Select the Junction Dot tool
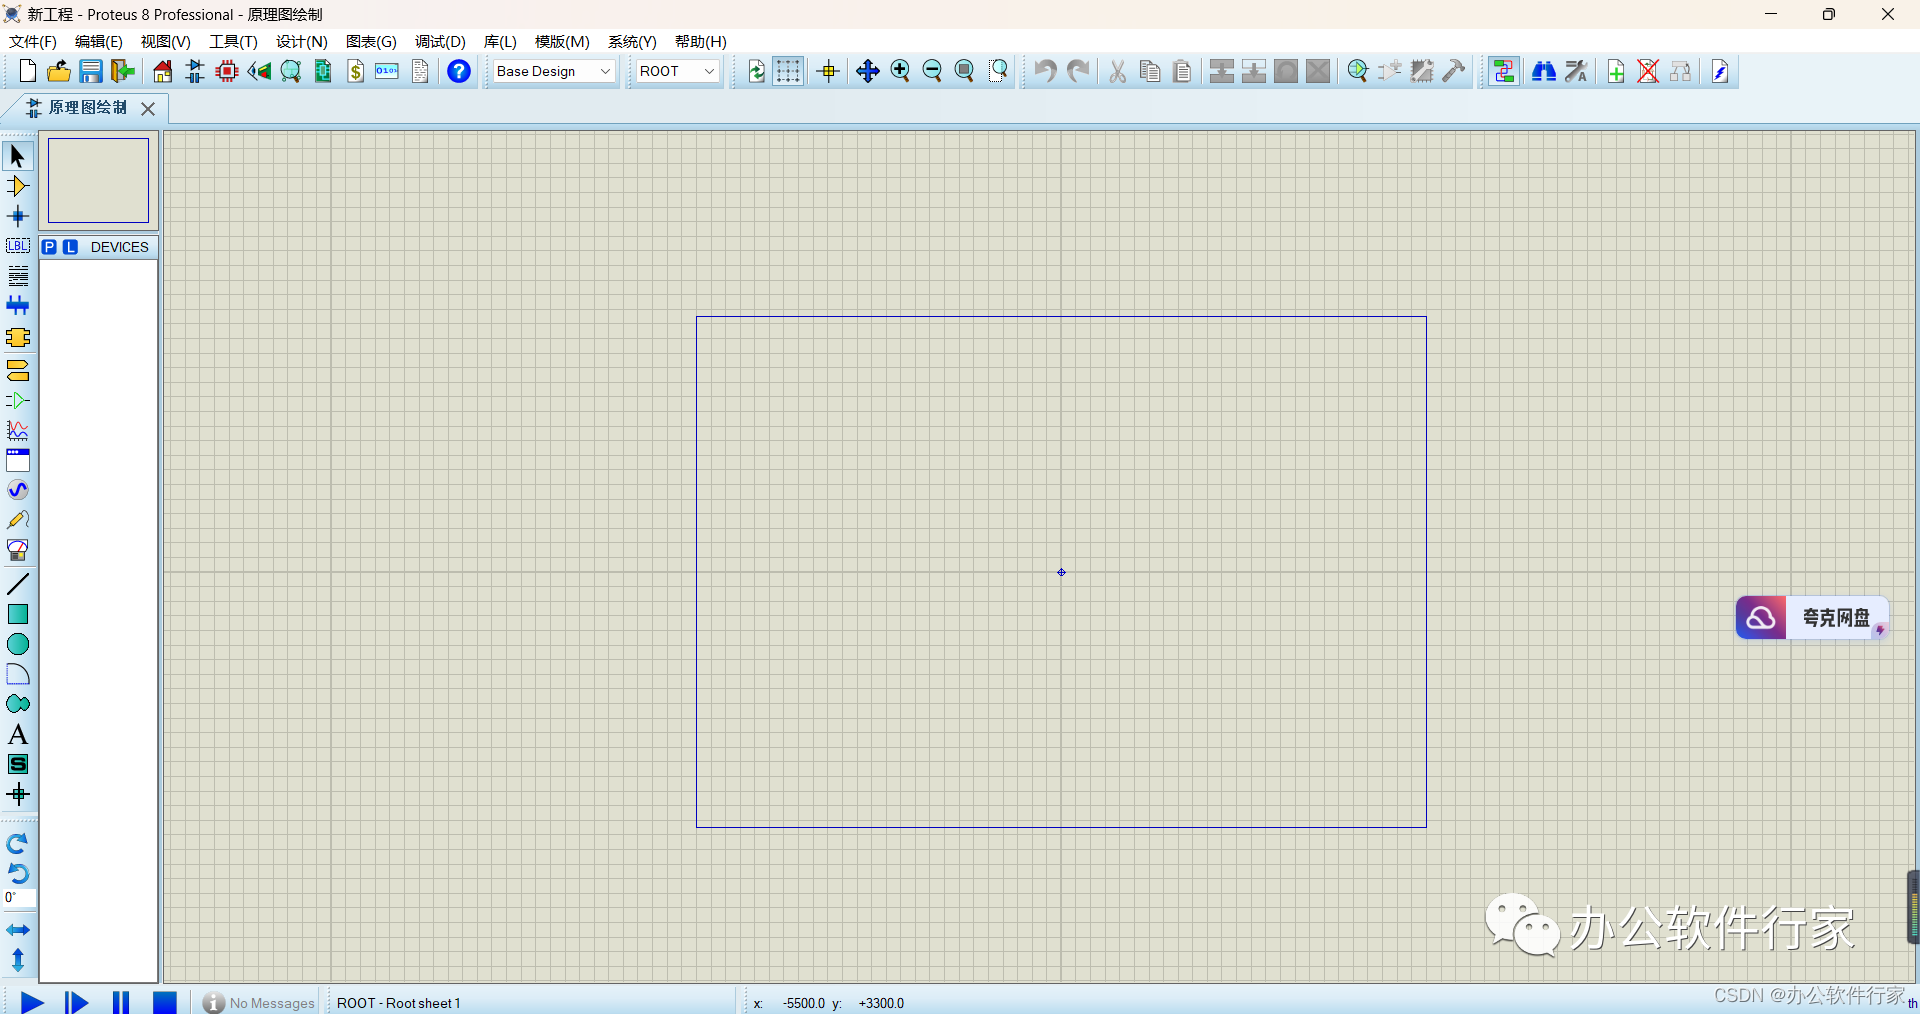Viewport: 1920px width, 1014px height. (18, 216)
